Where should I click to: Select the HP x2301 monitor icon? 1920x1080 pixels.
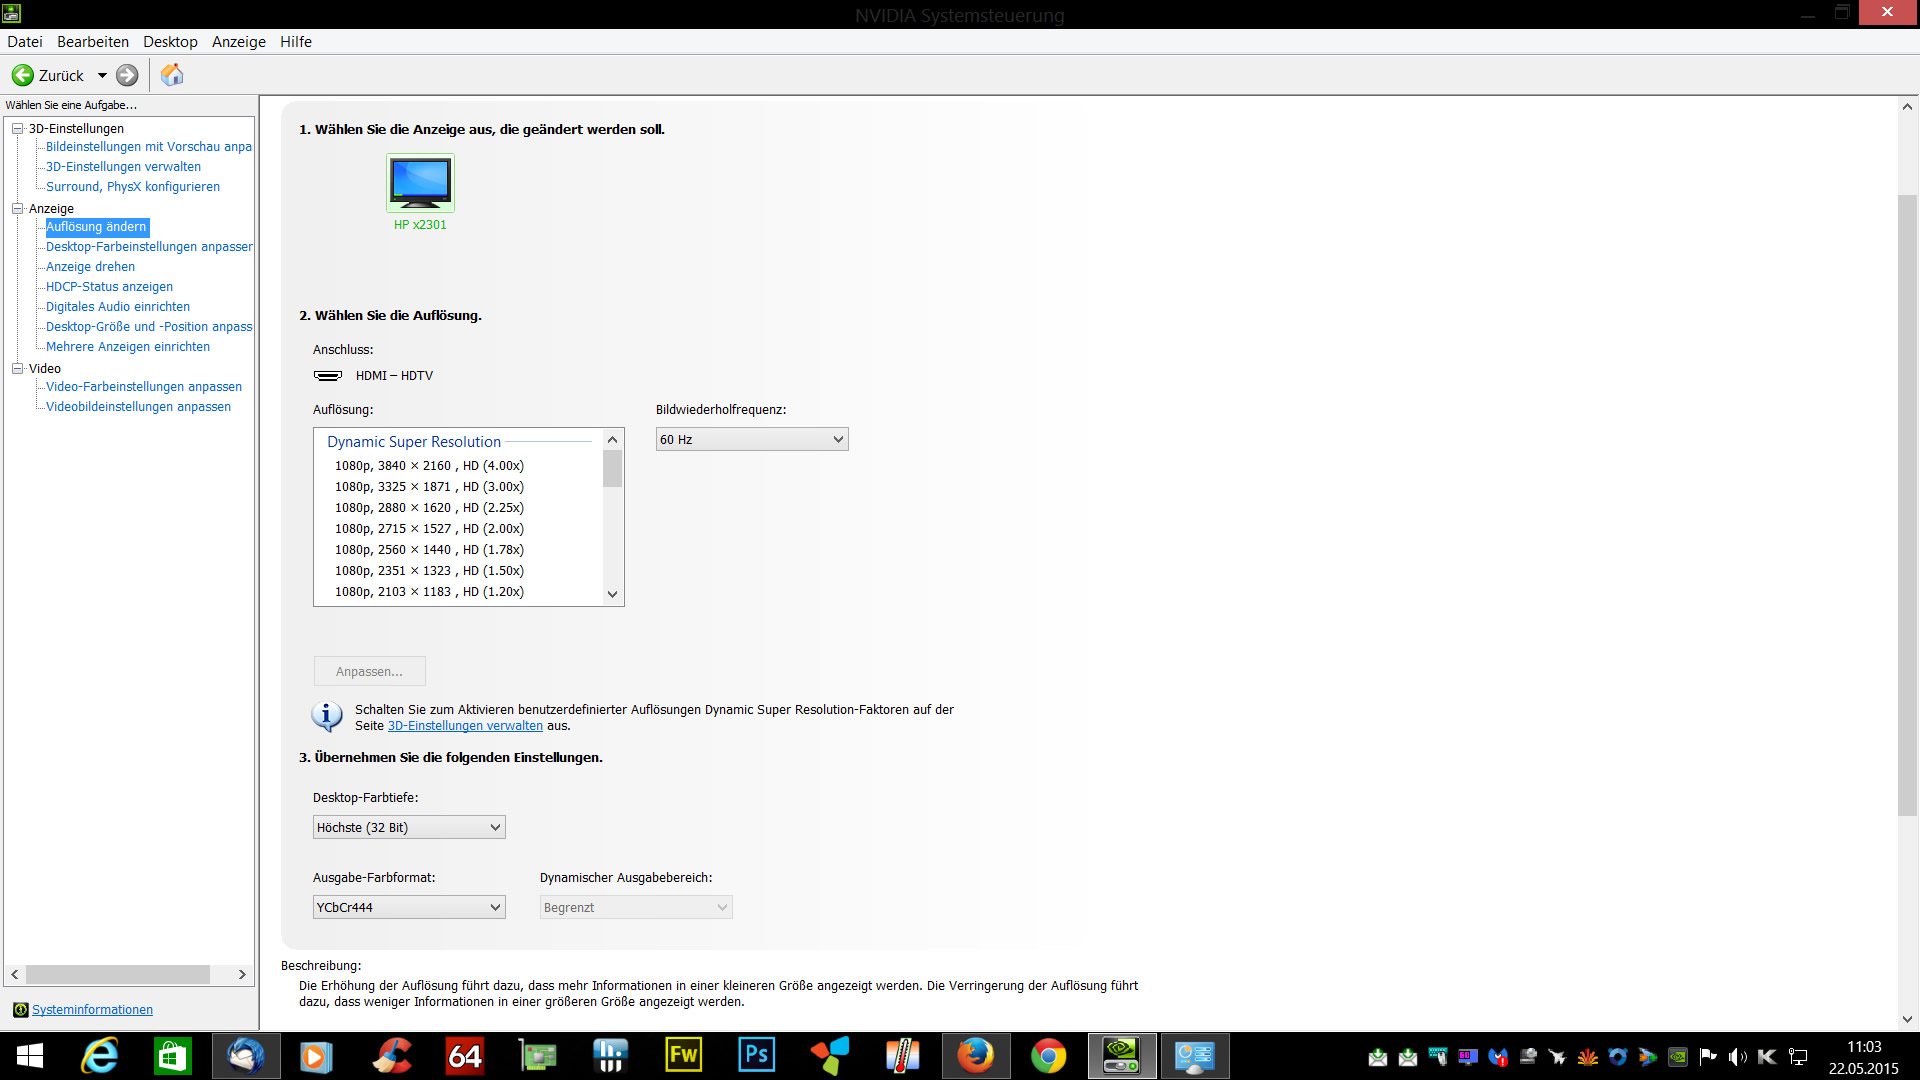[420, 182]
